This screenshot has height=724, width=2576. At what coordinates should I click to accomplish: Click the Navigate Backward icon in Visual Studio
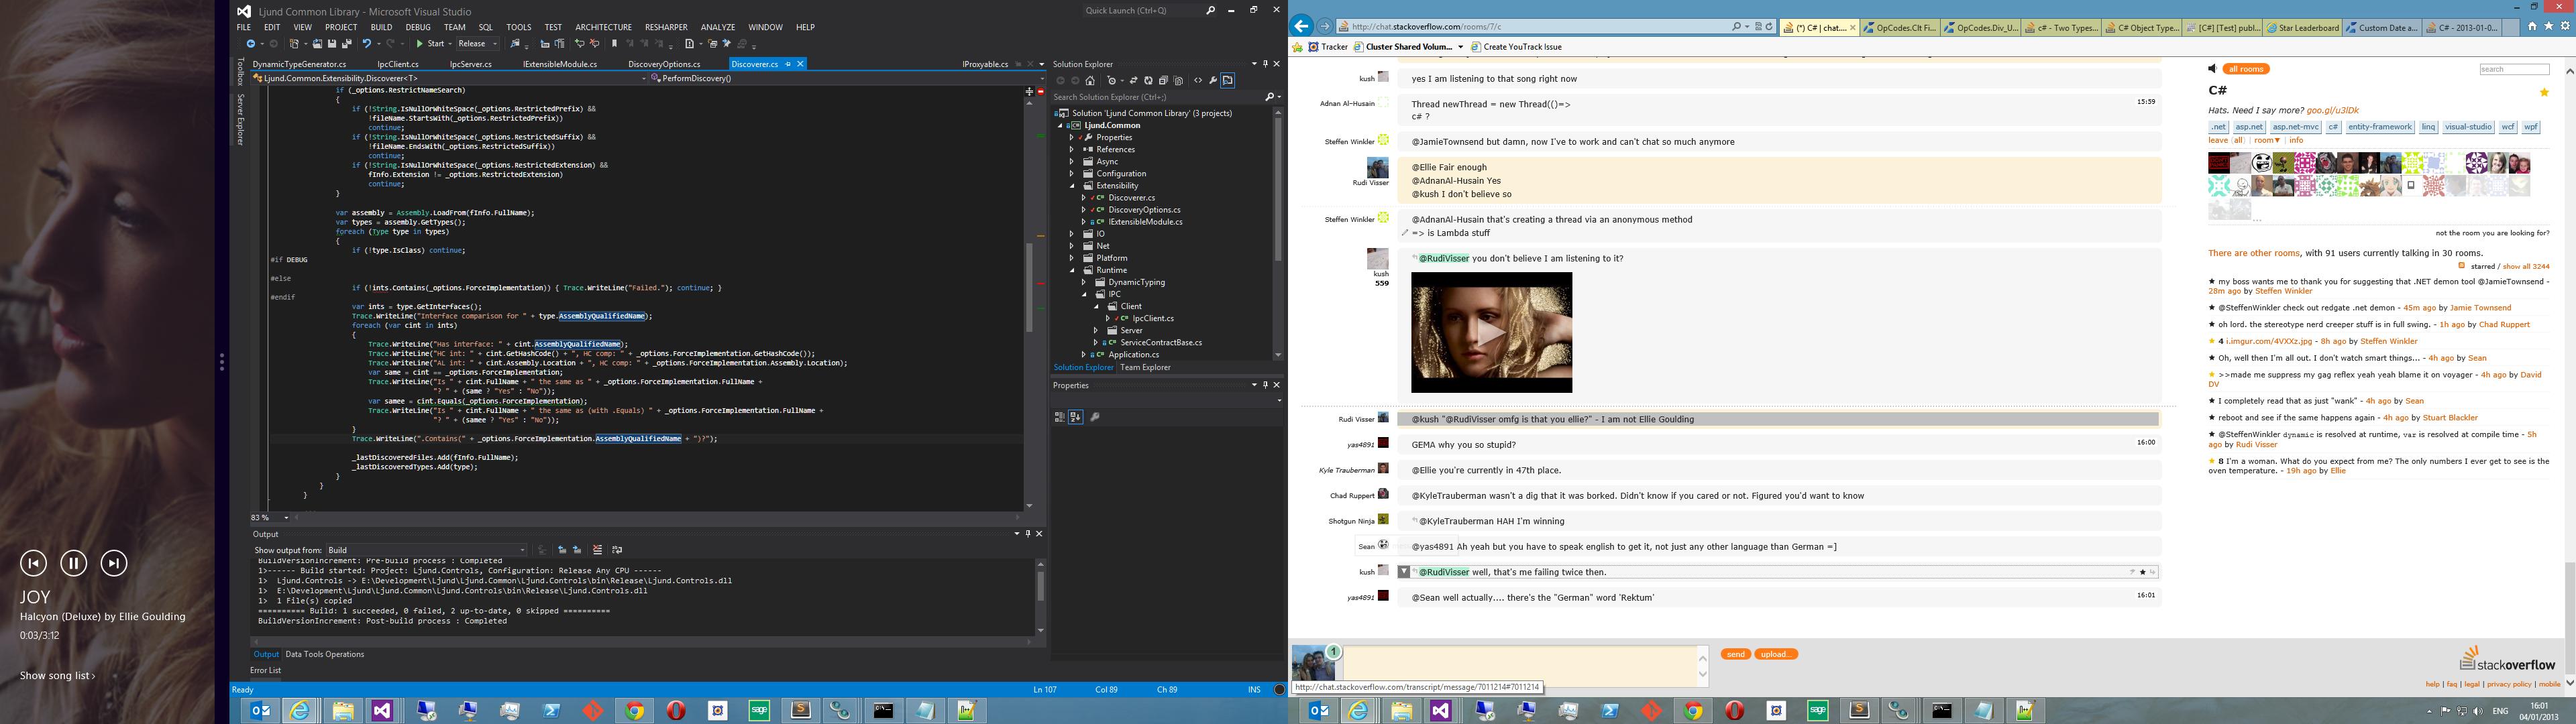(x=251, y=44)
